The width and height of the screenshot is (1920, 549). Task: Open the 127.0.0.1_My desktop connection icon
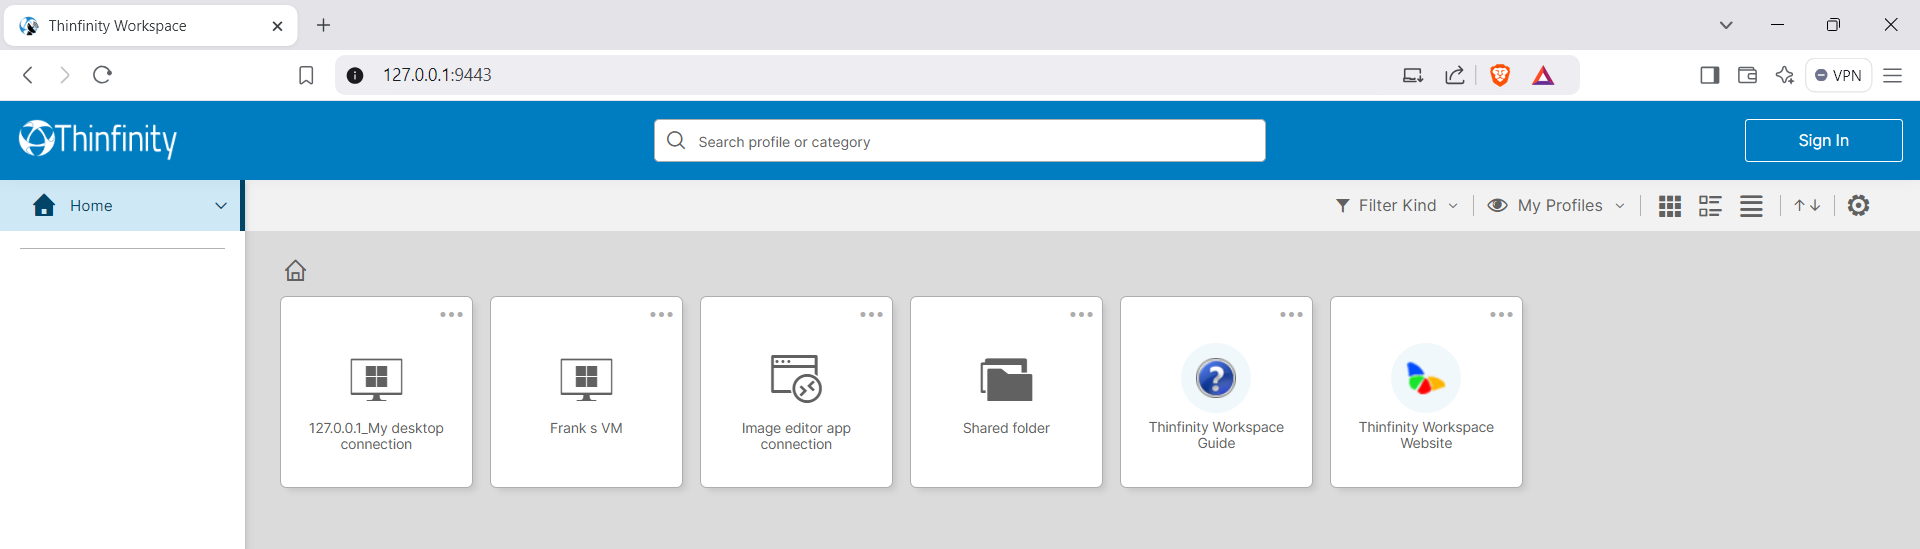coord(376,378)
